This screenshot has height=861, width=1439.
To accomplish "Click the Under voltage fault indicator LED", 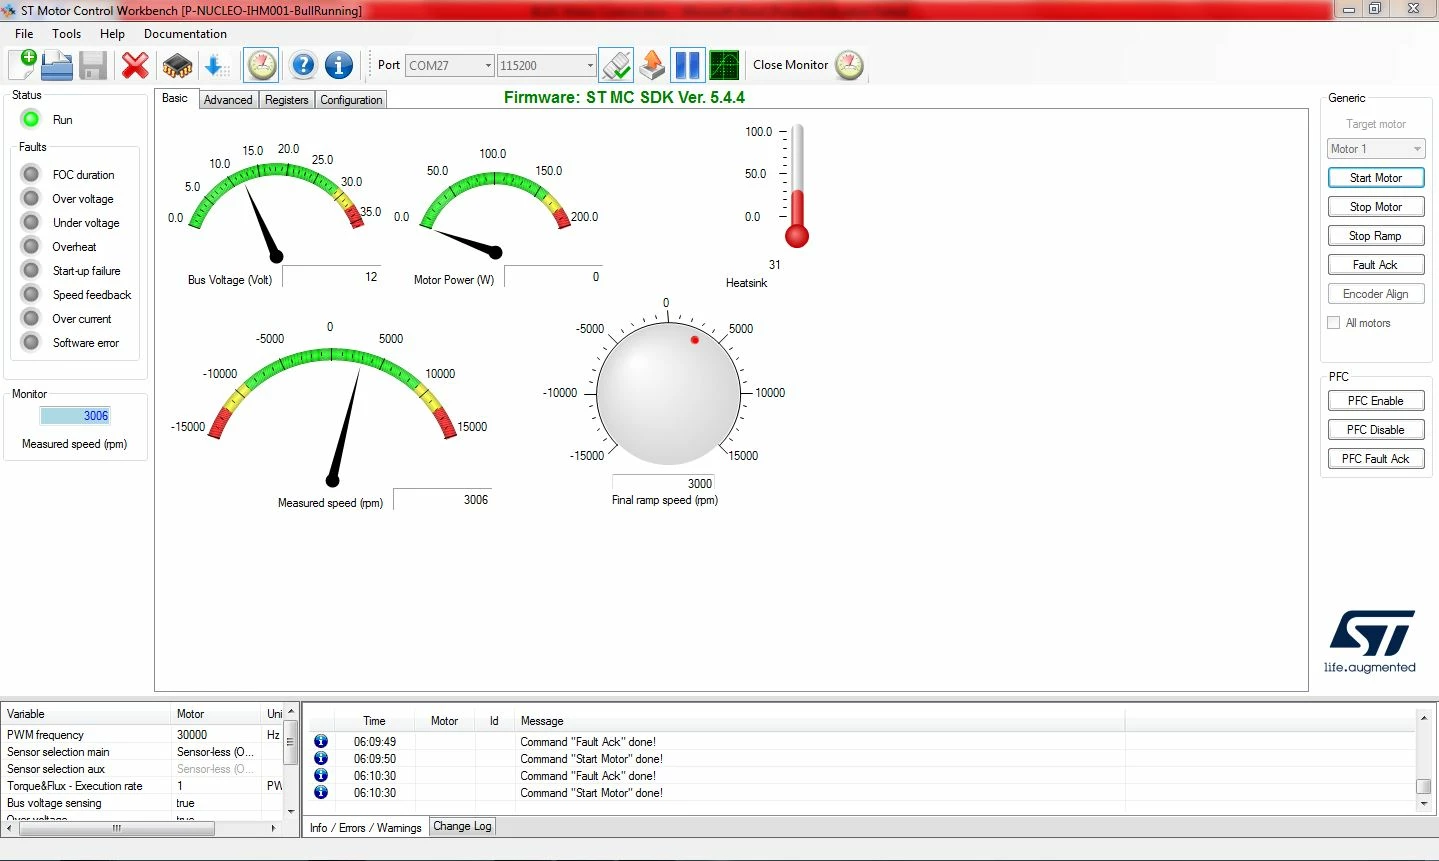I will point(31,222).
